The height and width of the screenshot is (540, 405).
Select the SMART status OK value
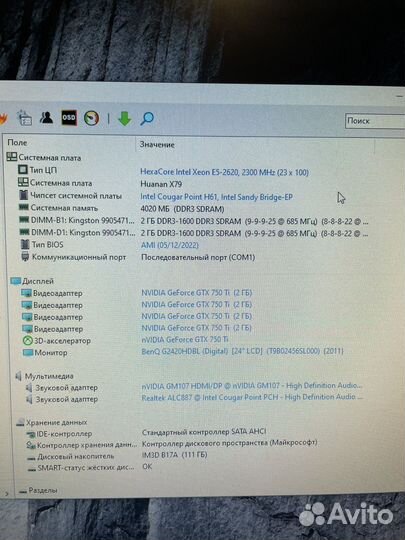pos(147,466)
